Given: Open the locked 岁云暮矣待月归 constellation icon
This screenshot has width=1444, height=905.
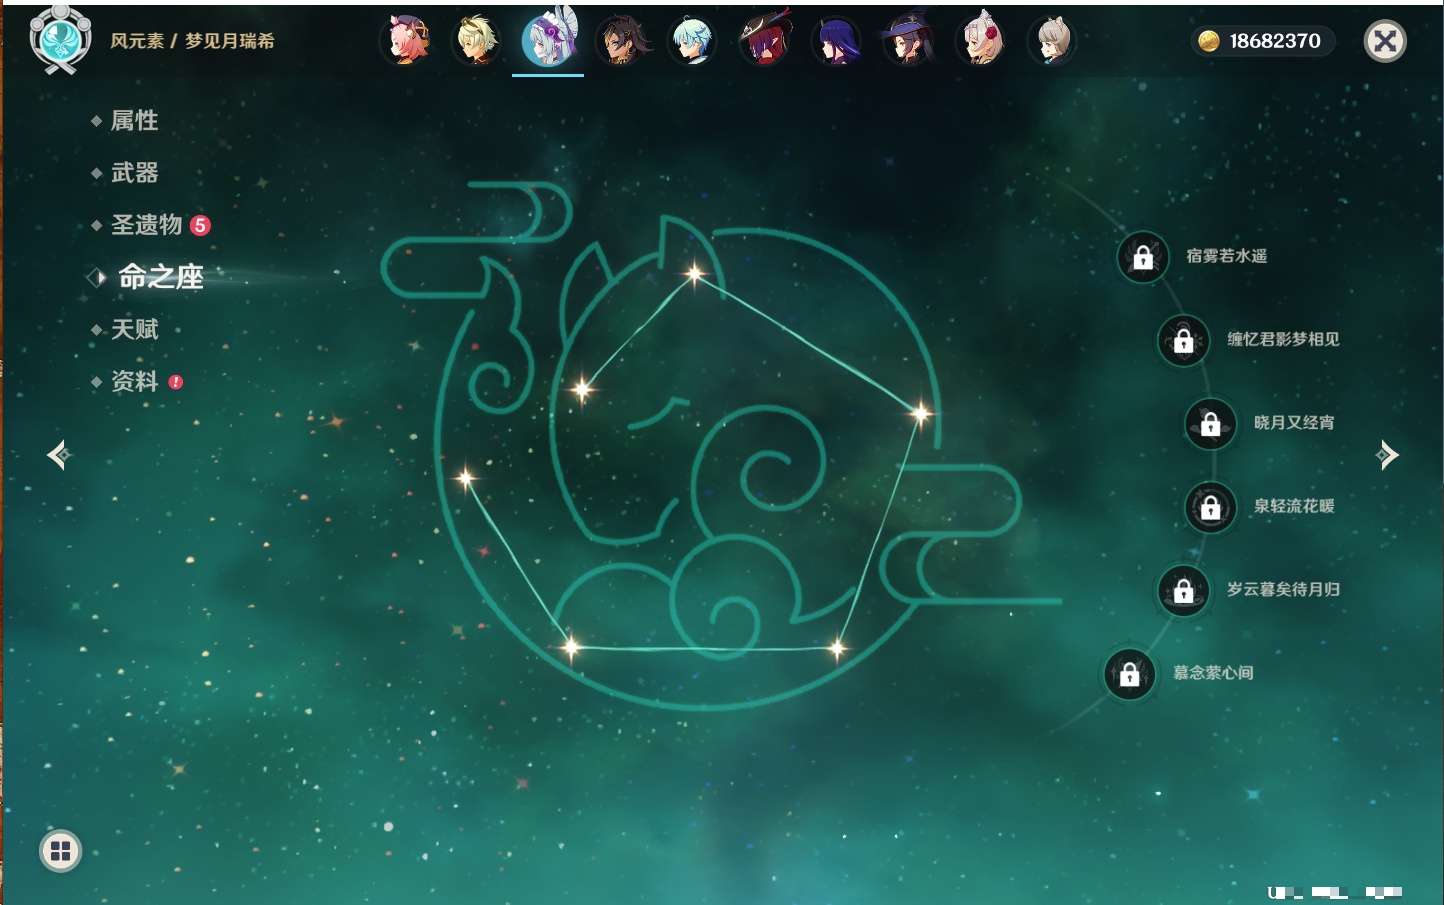Looking at the screenshot, I should click(x=1184, y=590).
